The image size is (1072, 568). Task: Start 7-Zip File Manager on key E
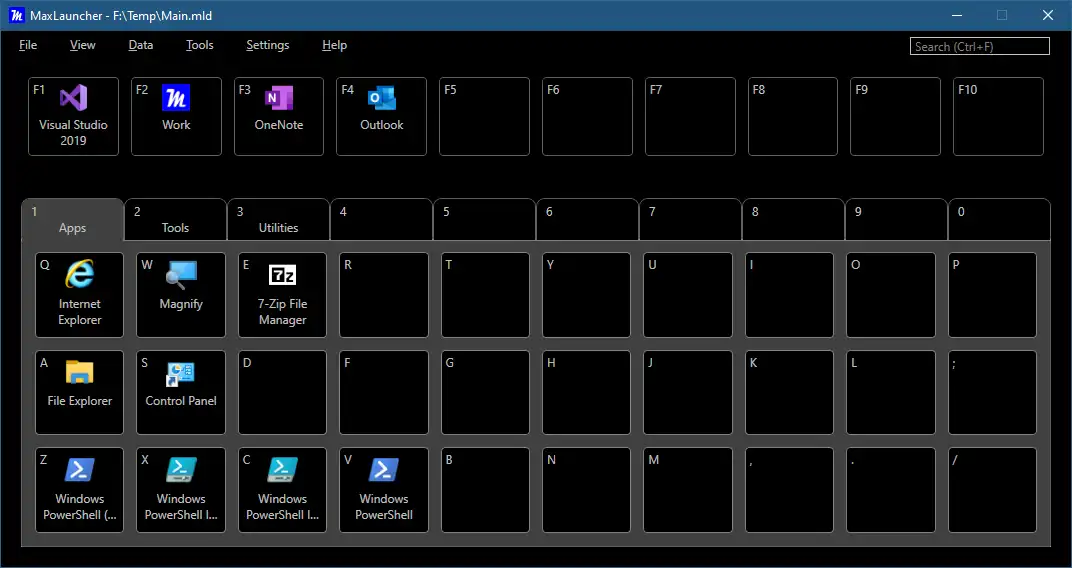[x=282, y=295]
